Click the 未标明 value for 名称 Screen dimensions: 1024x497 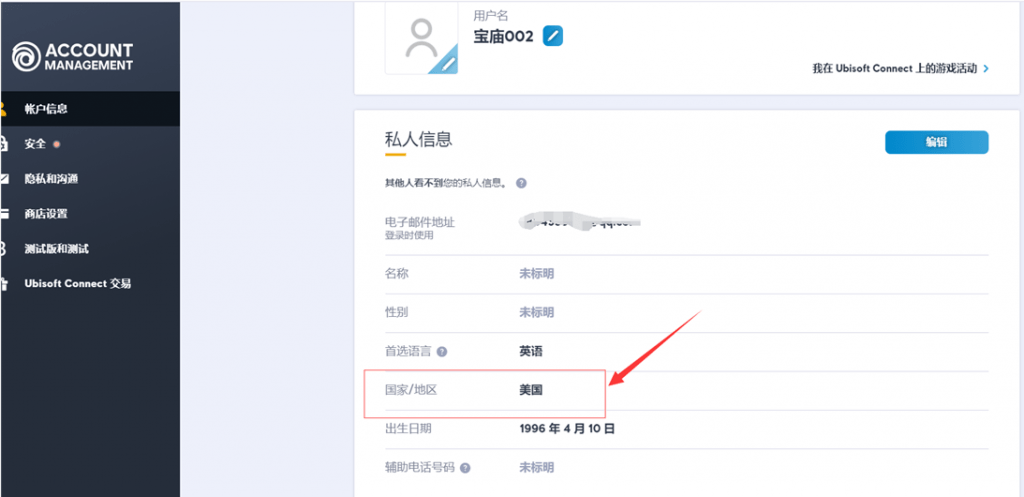pos(536,274)
